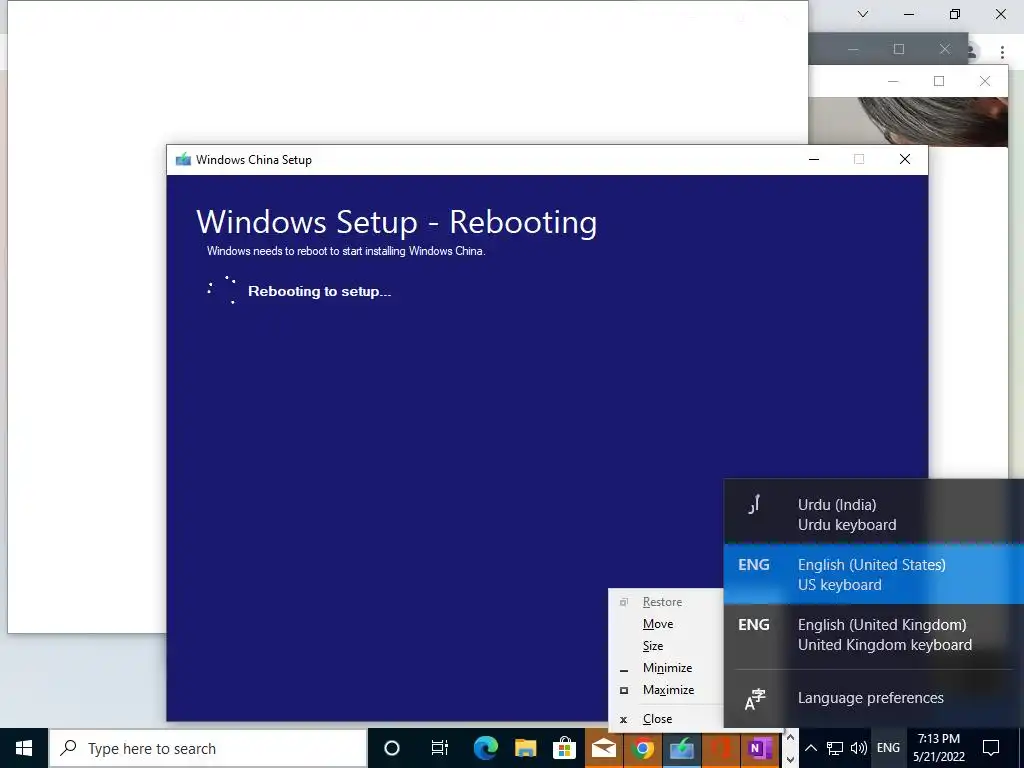
Task: Open the volume speaker tray icon
Action: (x=859, y=748)
